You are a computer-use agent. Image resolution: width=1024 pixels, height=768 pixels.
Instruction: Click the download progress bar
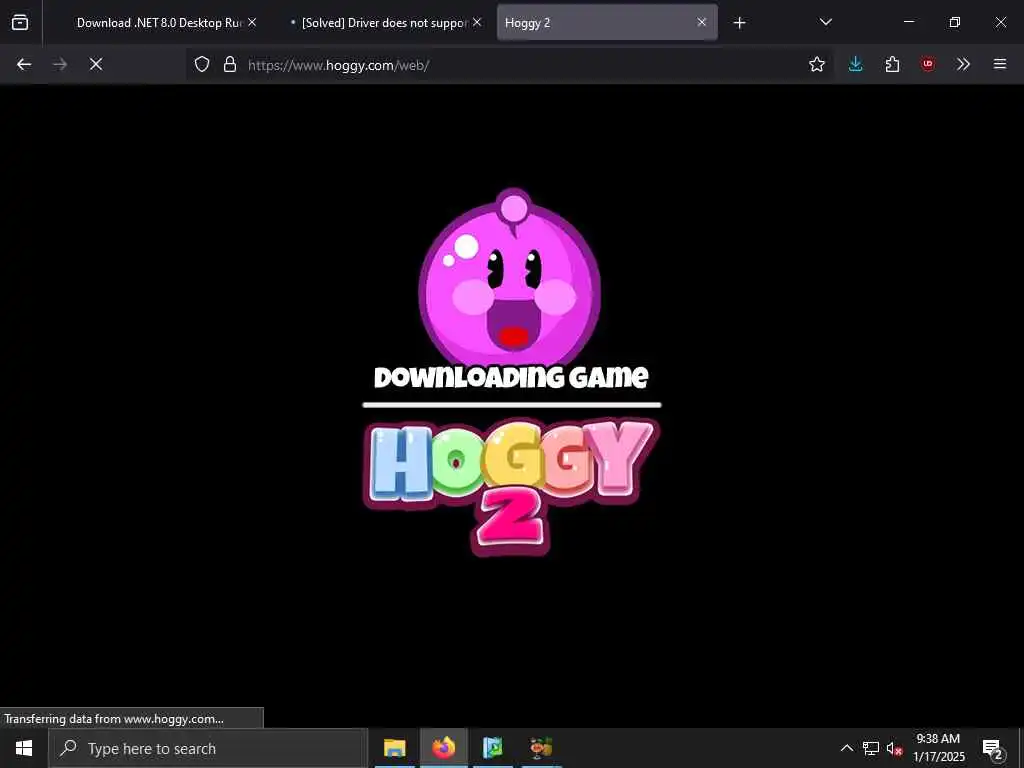click(512, 405)
